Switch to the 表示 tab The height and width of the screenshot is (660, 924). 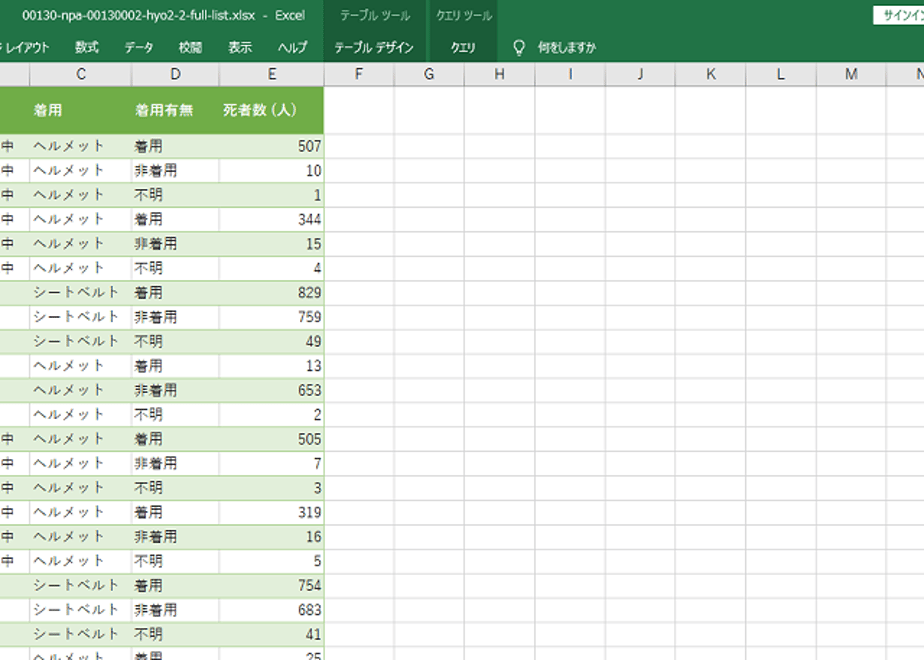(x=240, y=48)
